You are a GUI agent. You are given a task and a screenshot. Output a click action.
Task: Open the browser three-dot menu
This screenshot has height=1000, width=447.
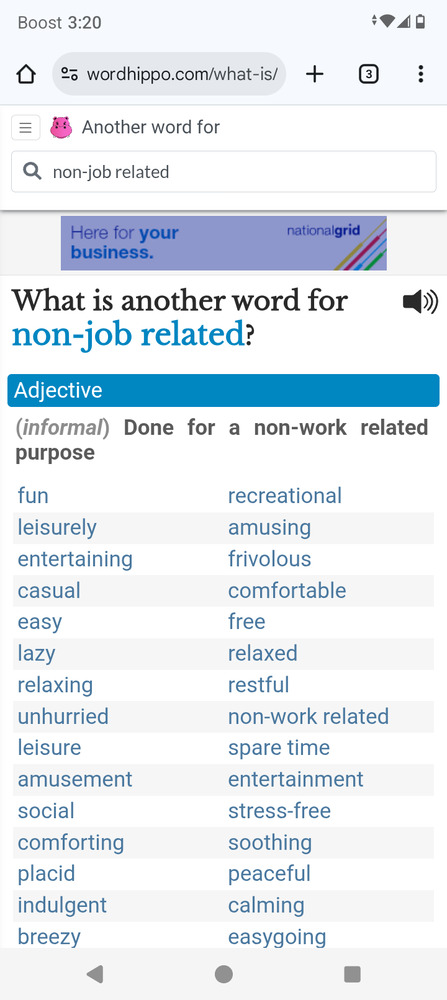(420, 74)
